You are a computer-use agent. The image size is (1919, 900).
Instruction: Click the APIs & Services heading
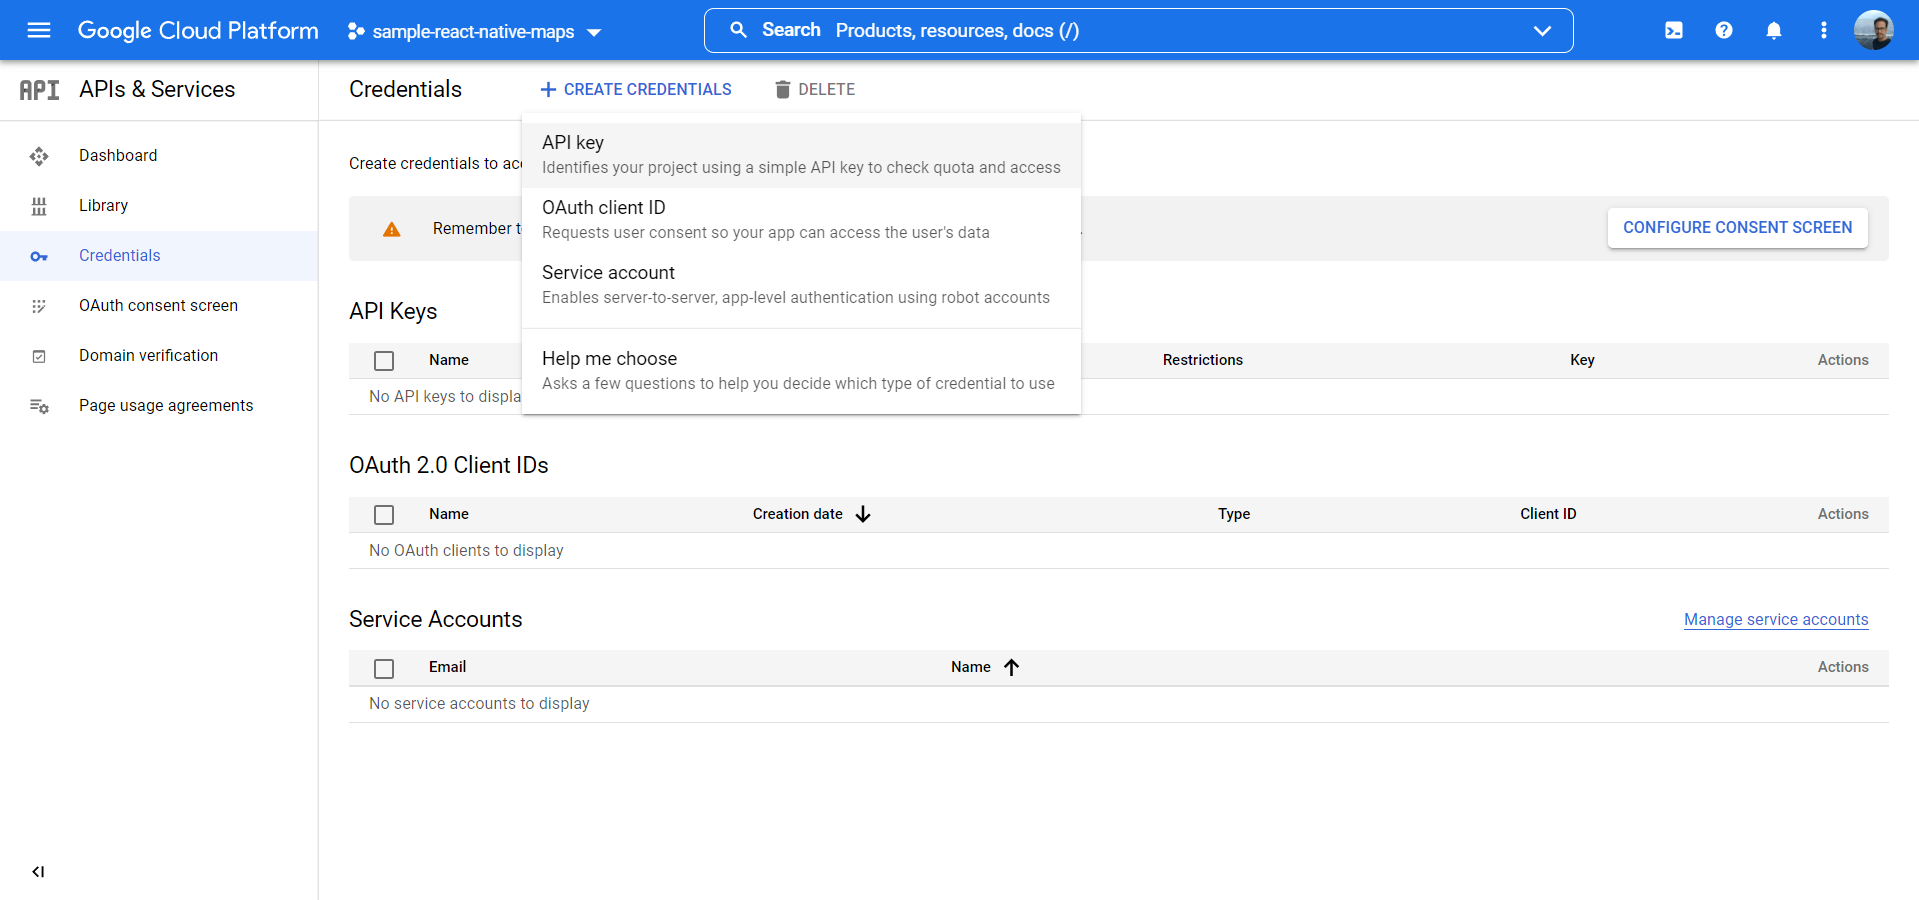(157, 90)
